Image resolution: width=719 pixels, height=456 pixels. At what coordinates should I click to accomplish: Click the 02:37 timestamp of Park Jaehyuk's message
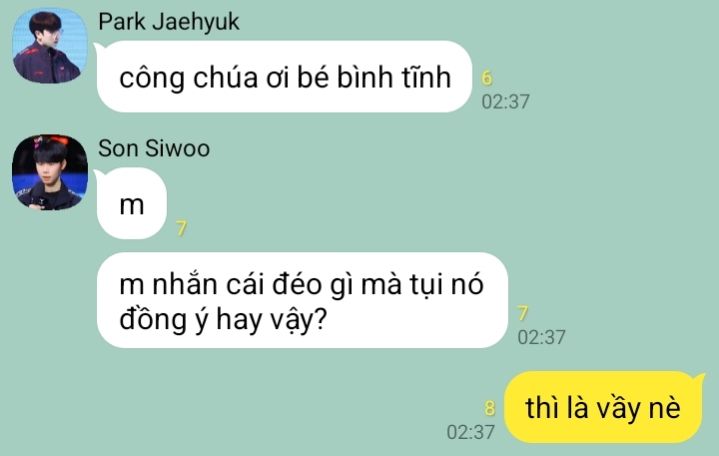click(x=505, y=102)
